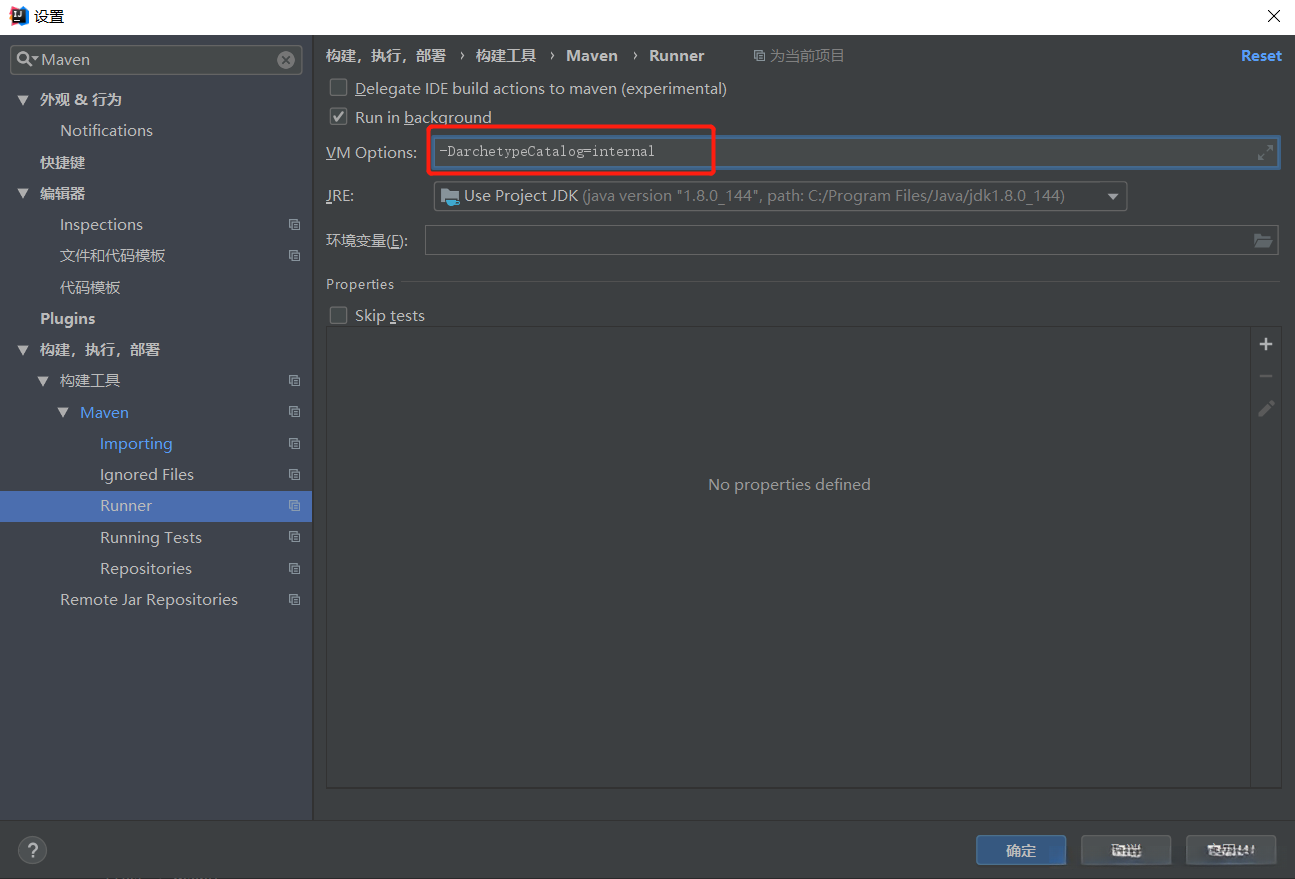Click the 为当前项目 project-scope icon
The image size is (1295, 879).
(x=760, y=56)
